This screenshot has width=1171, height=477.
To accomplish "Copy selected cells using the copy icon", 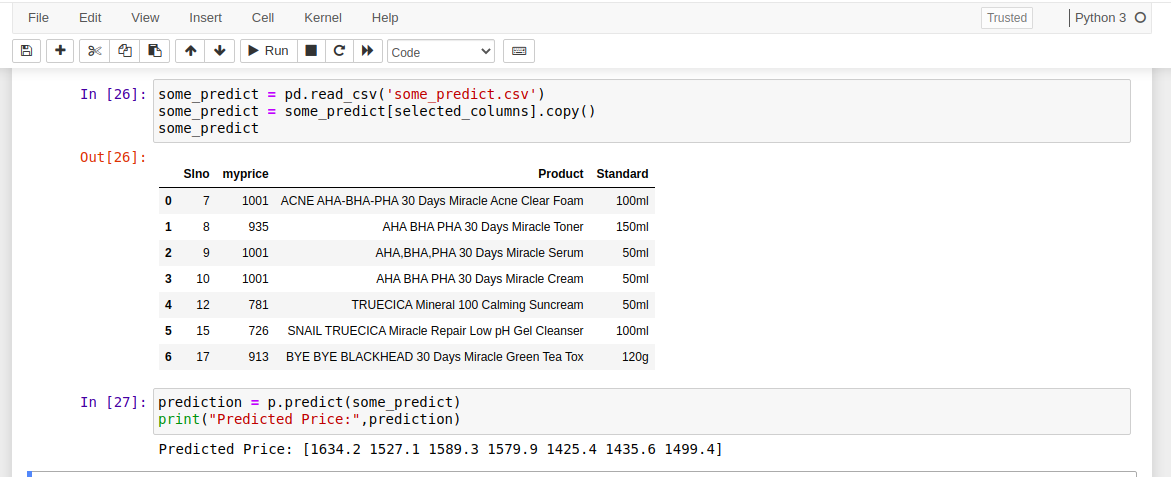I will pos(125,51).
